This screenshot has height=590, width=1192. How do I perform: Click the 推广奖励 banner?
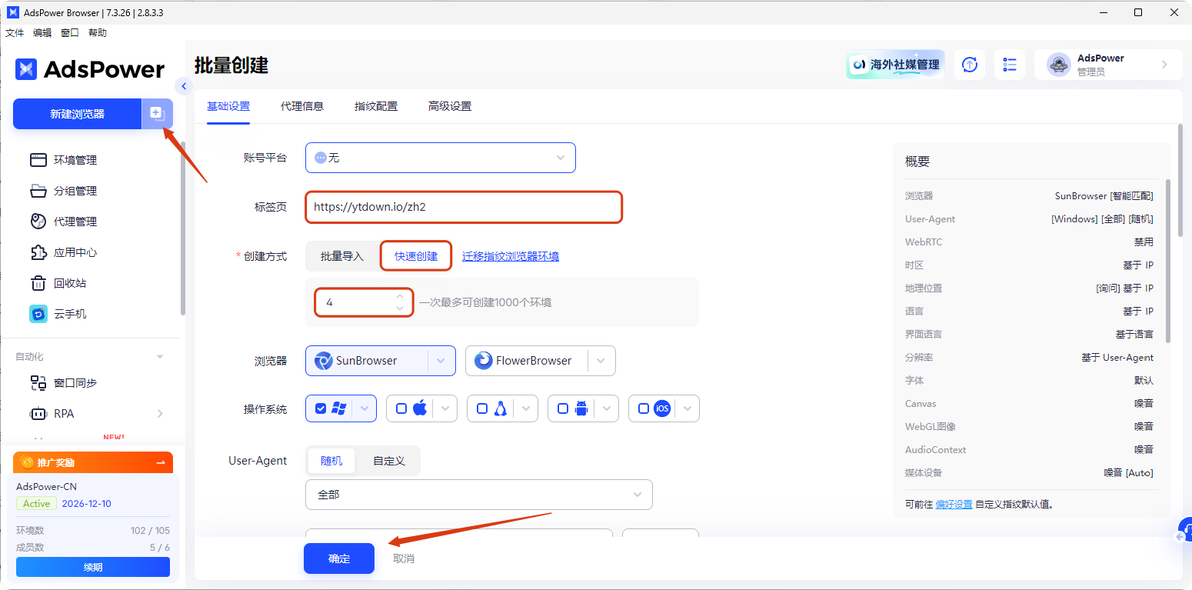pos(94,462)
